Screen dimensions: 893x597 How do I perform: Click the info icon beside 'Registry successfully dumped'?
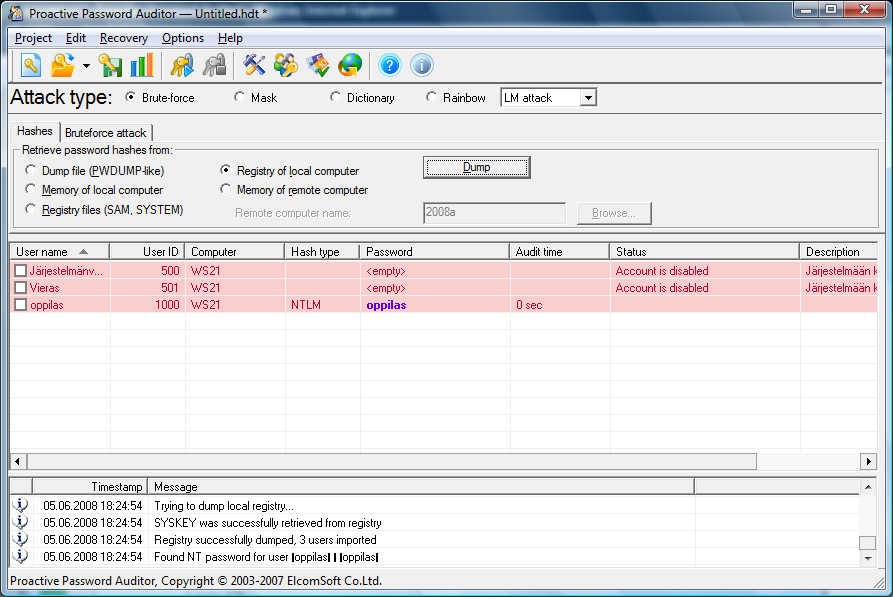[21, 539]
